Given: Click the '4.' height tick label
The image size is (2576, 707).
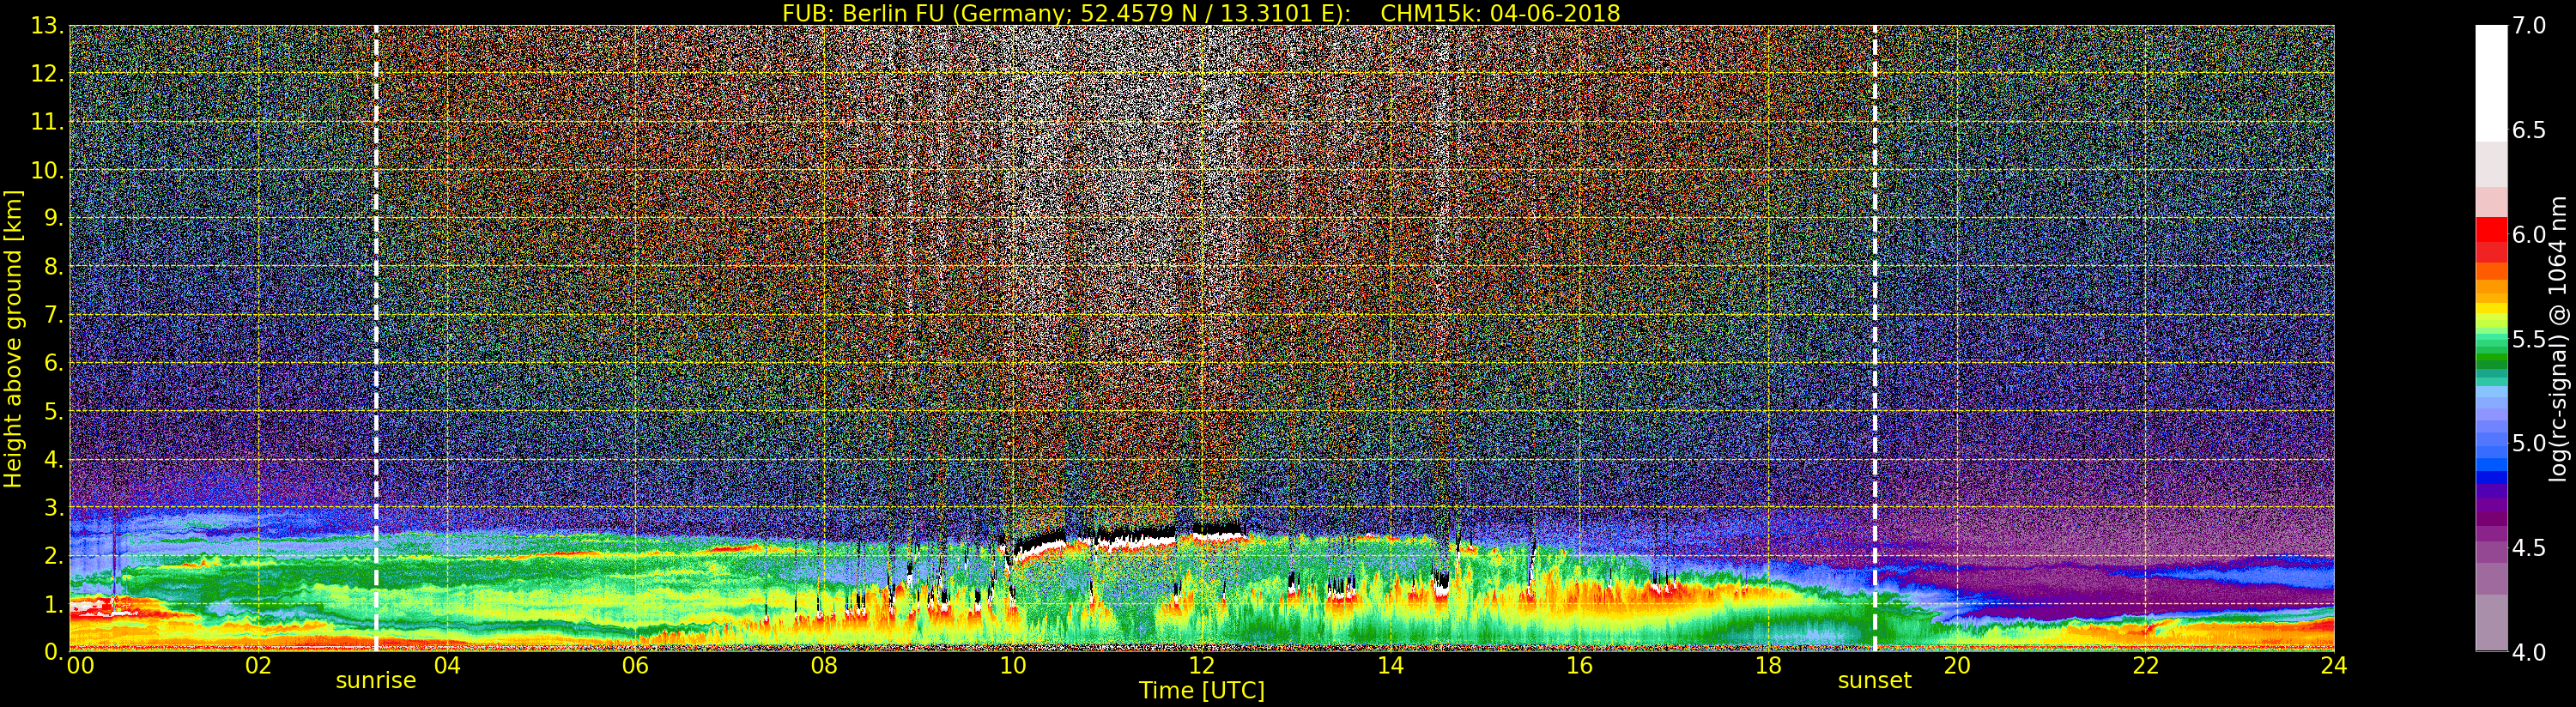Looking at the screenshot, I should click(x=53, y=460).
